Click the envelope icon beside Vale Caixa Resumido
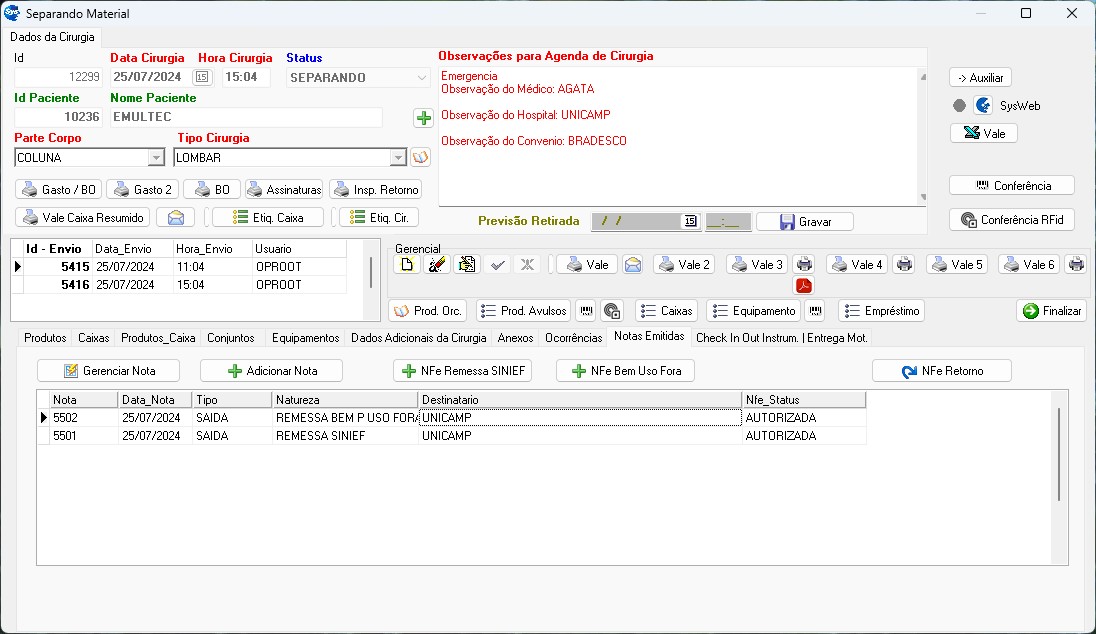This screenshot has width=1096, height=634. (x=175, y=218)
